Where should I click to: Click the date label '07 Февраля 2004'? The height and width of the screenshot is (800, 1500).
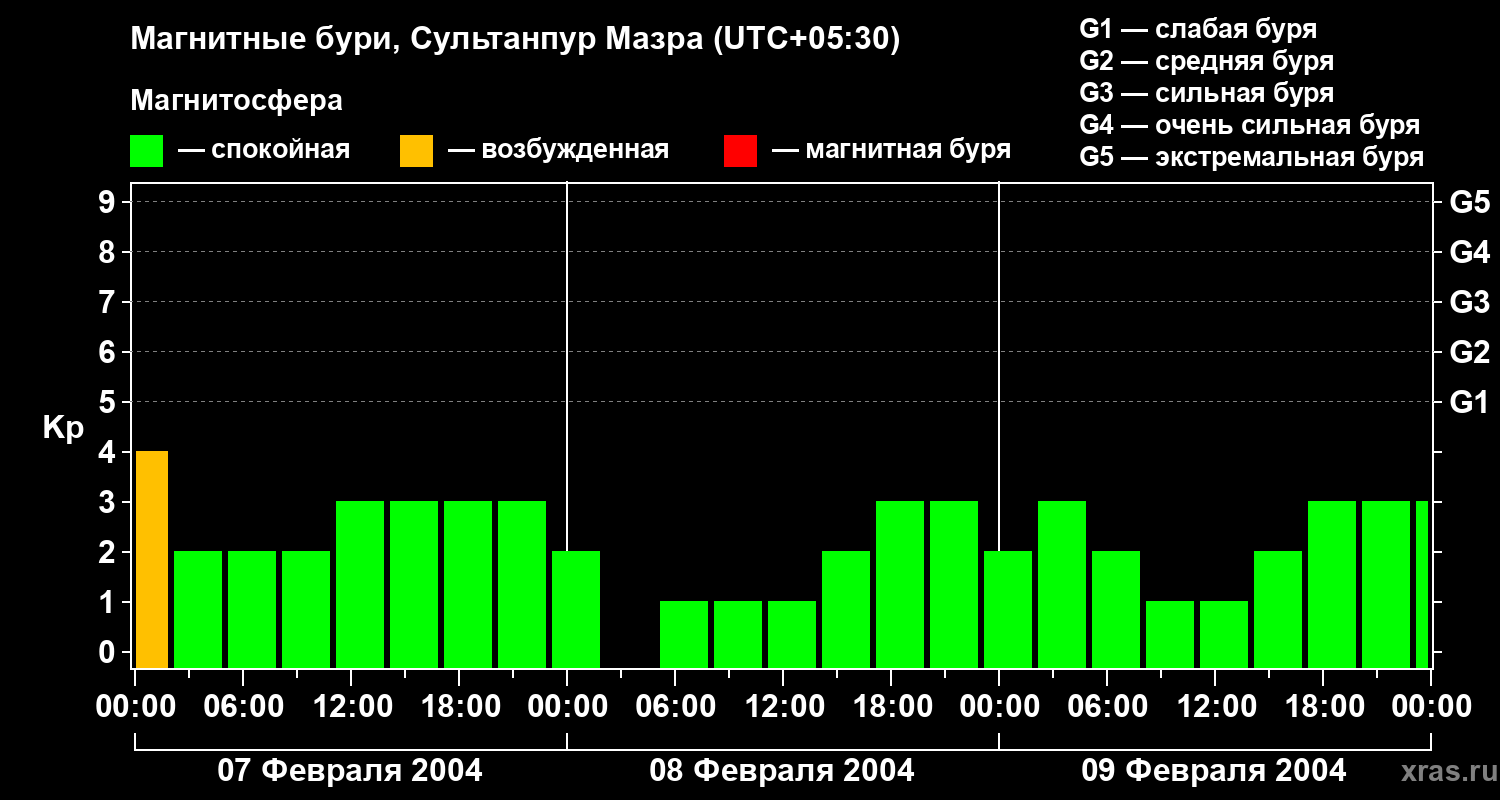coord(350,771)
